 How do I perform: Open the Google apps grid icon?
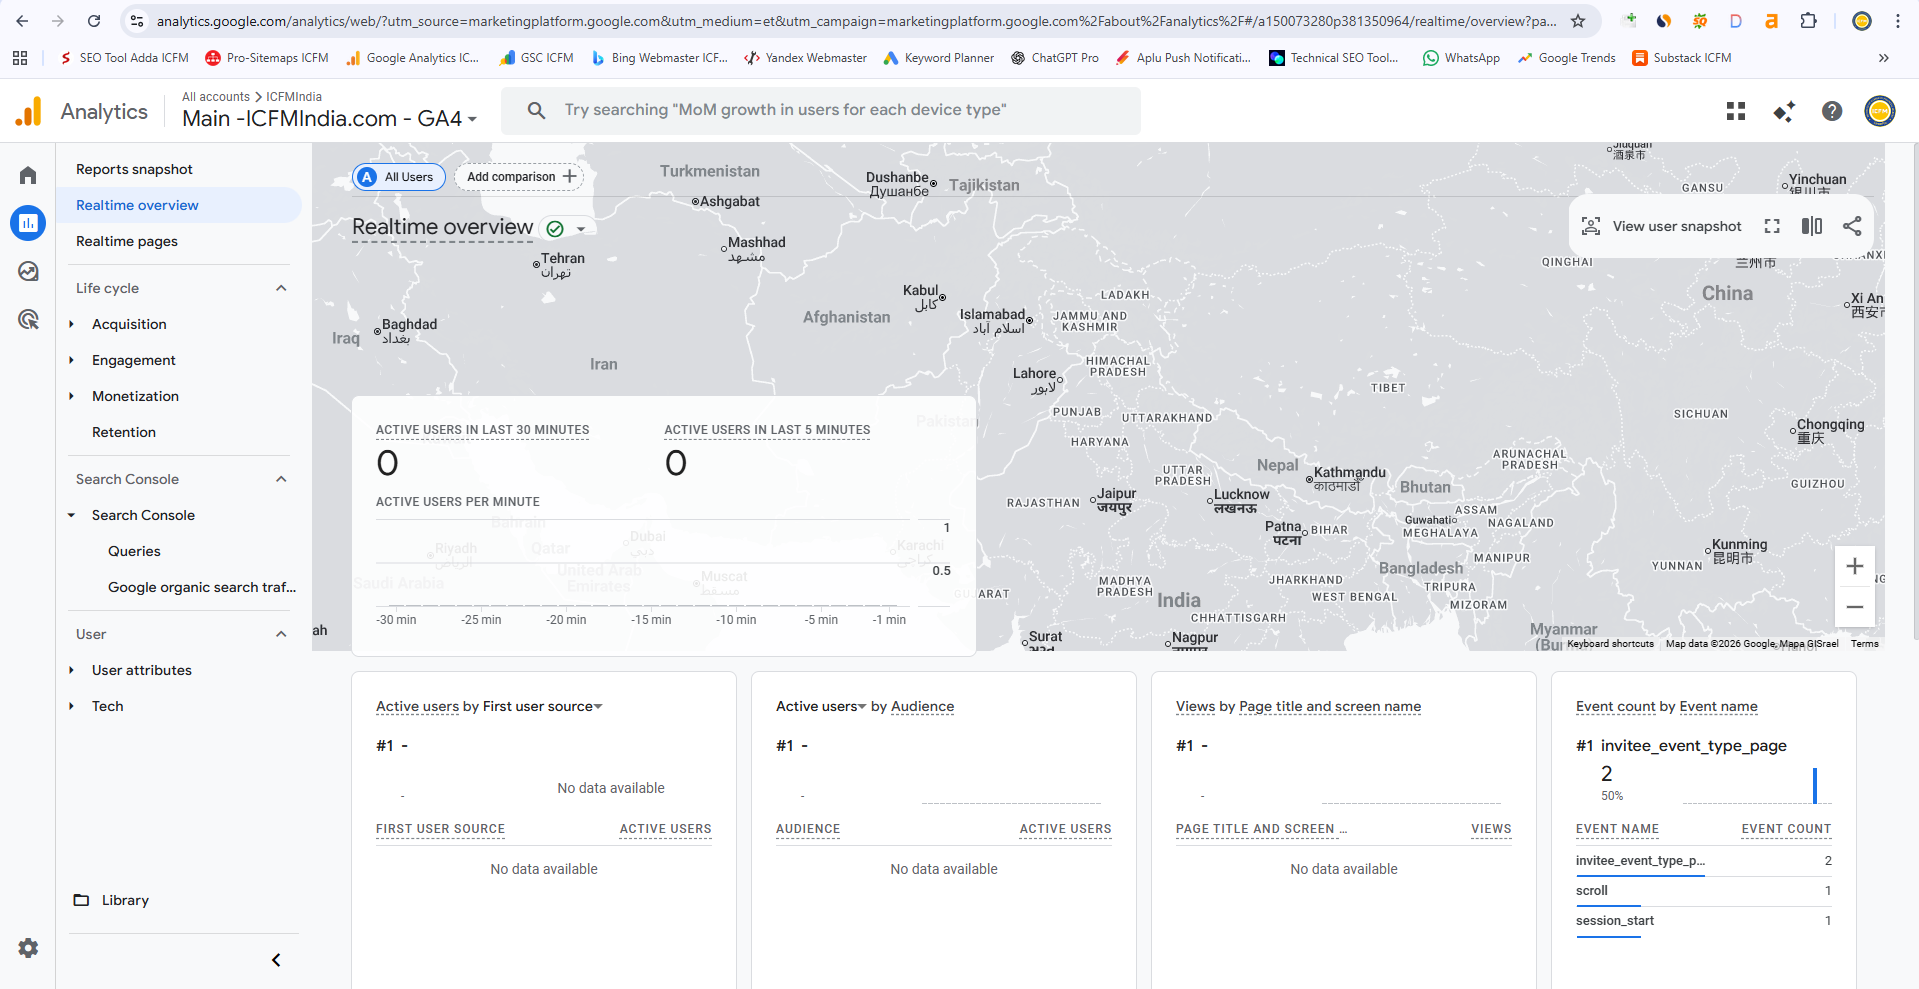[1735, 111]
